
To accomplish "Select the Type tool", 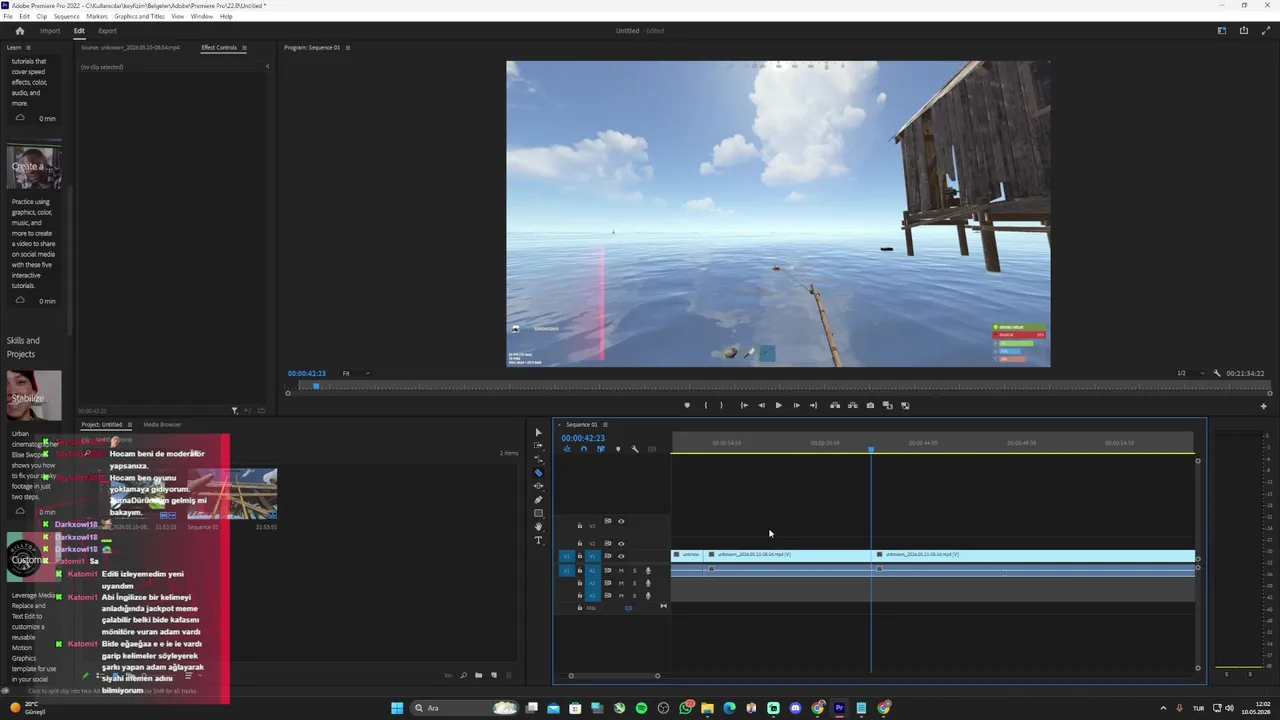I will coord(538,540).
